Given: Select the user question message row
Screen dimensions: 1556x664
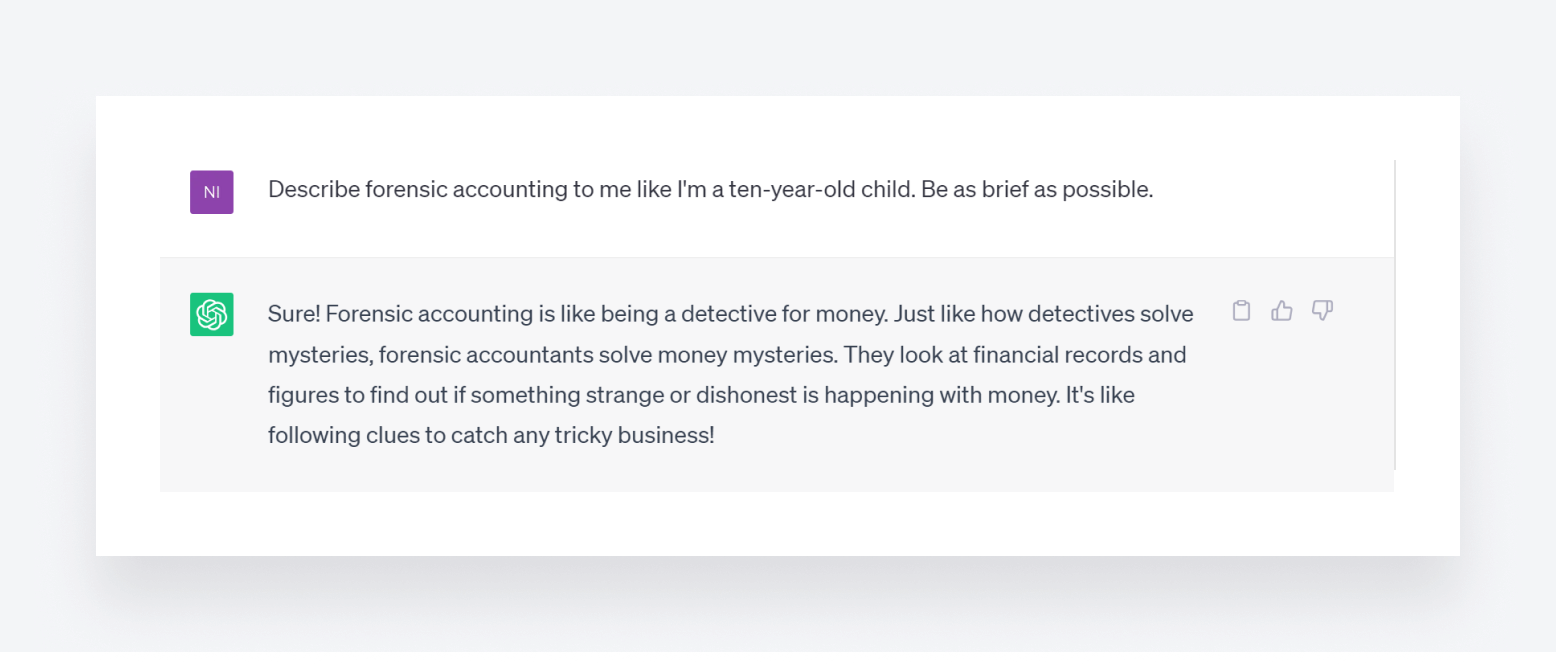Looking at the screenshot, I should pos(710,189).
